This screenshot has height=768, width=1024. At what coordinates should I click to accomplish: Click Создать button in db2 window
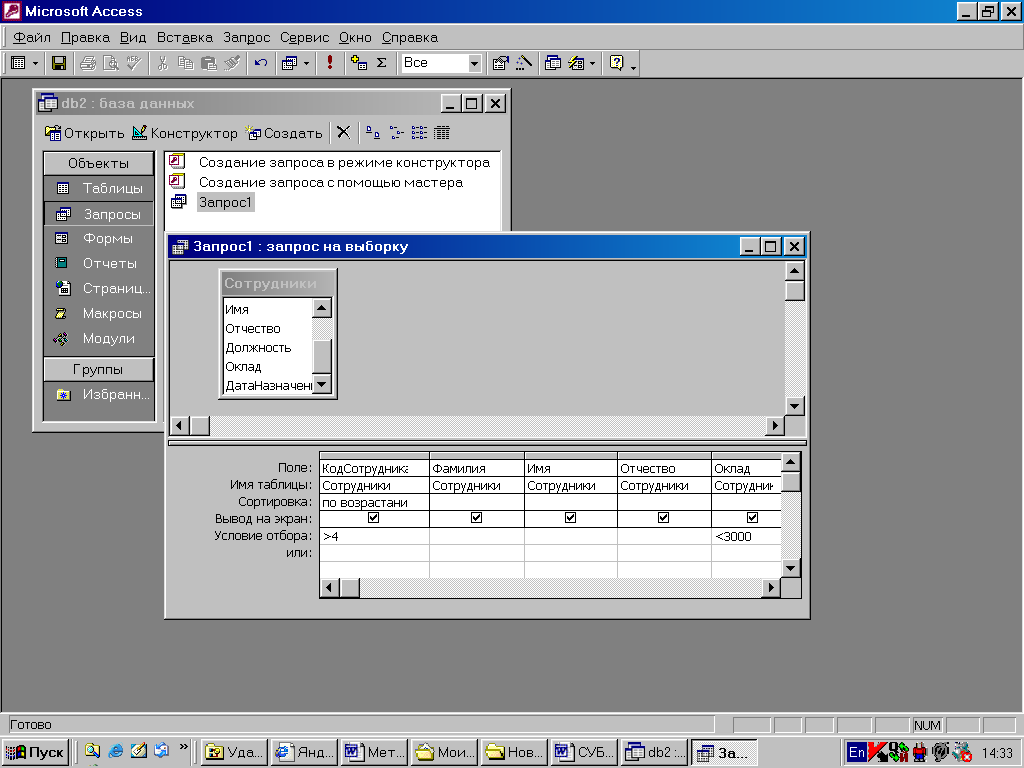(x=284, y=133)
